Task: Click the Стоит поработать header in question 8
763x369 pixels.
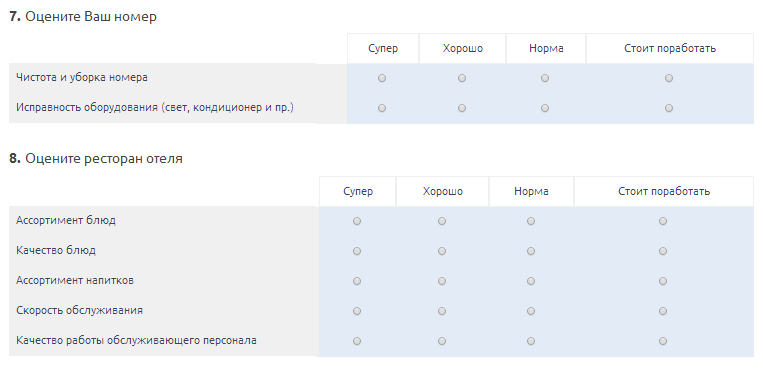Action: 664,191
